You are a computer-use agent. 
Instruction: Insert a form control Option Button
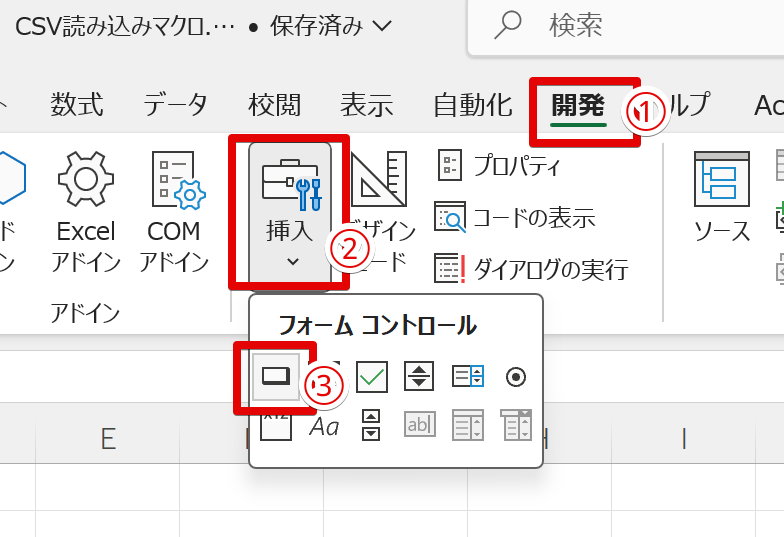[x=516, y=376]
